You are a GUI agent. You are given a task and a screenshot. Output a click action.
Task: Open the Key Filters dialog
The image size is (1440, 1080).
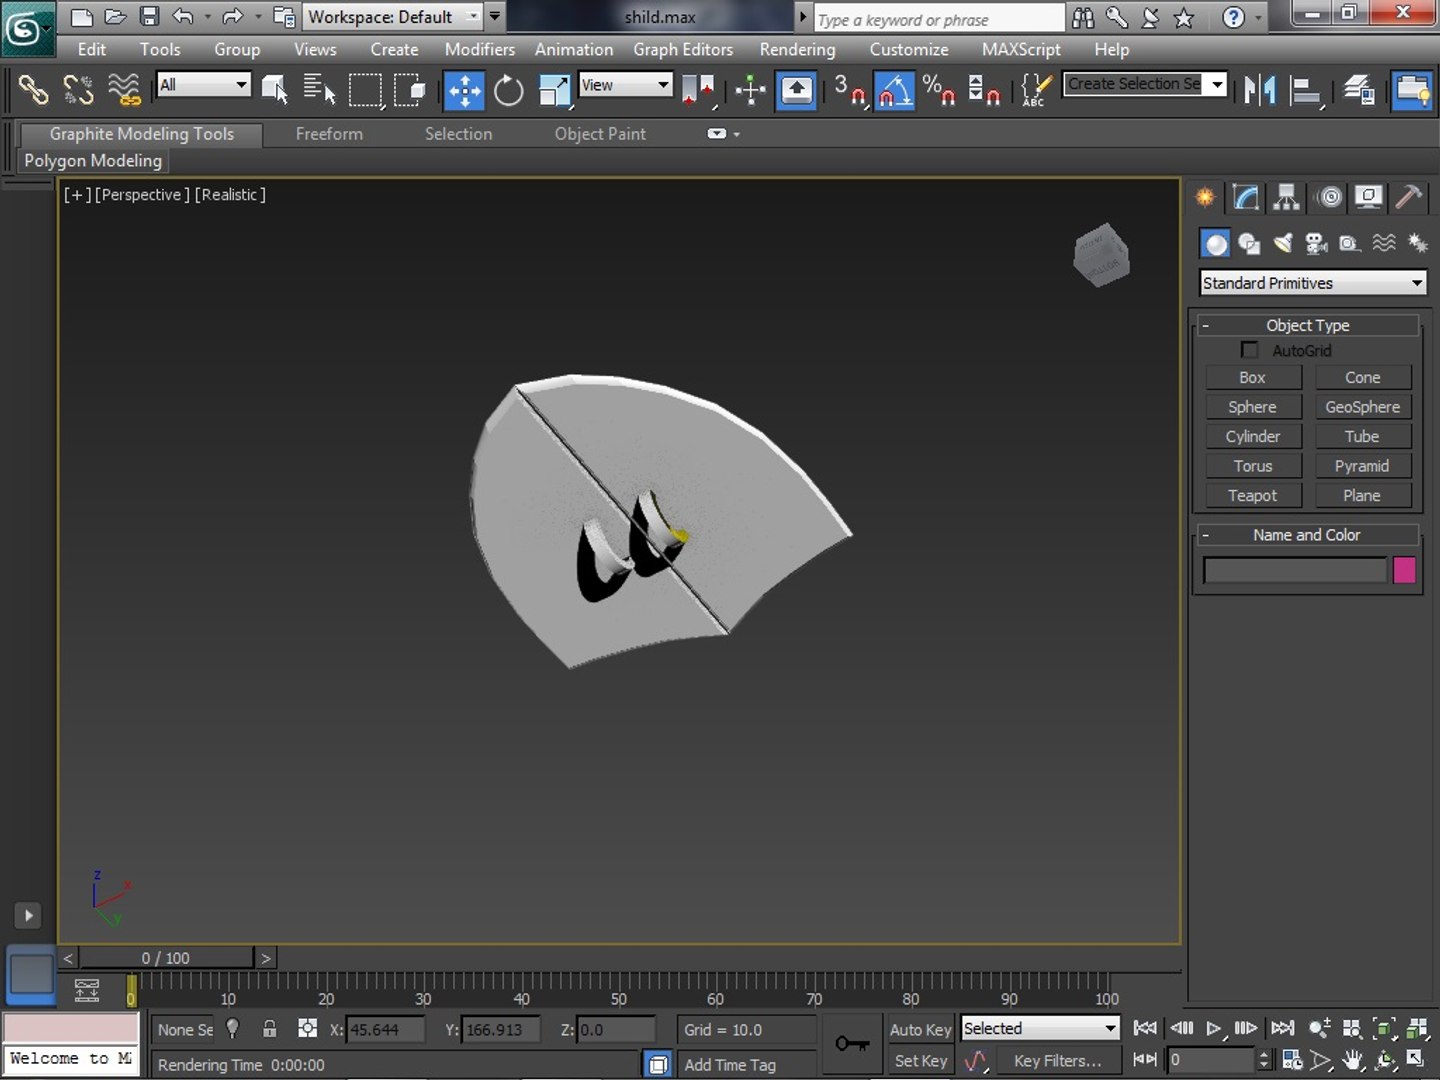point(1057,1061)
